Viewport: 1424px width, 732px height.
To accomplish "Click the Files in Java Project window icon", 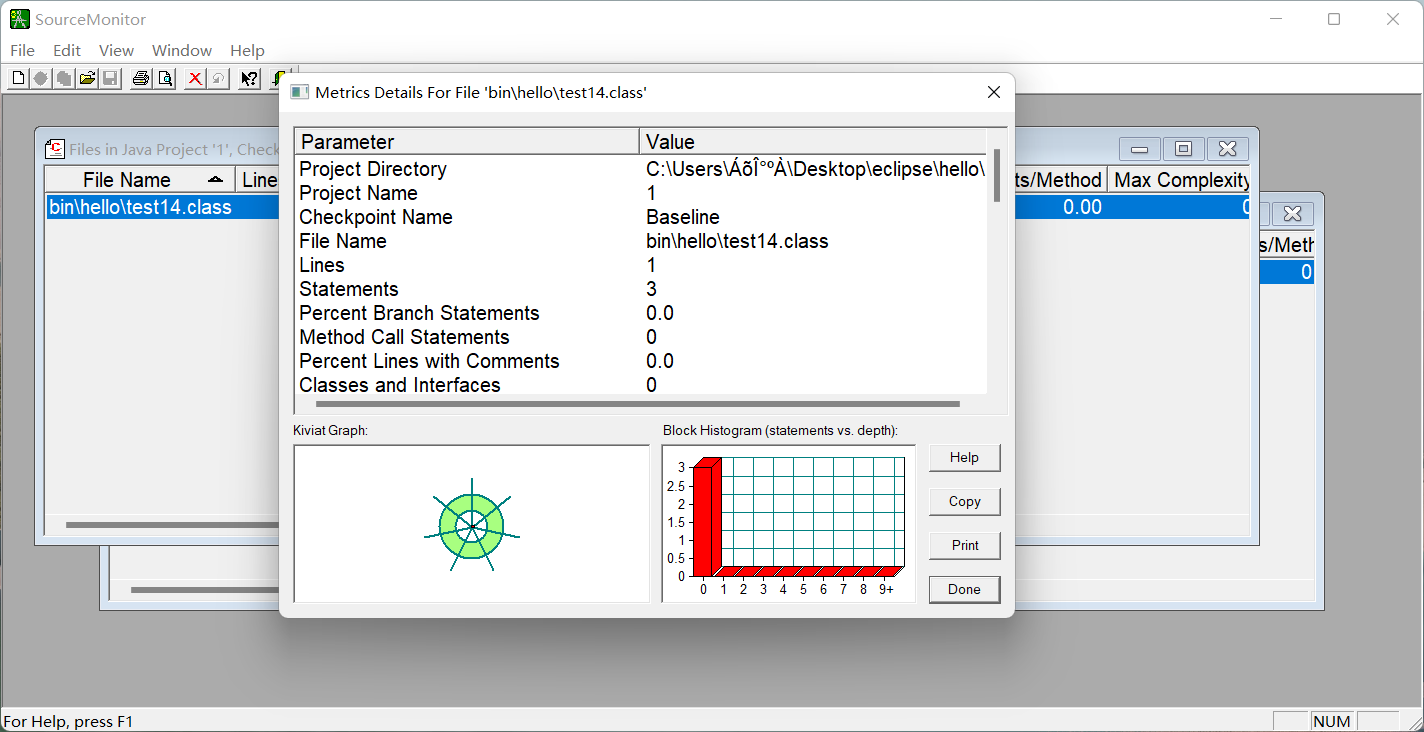I will tap(55, 149).
